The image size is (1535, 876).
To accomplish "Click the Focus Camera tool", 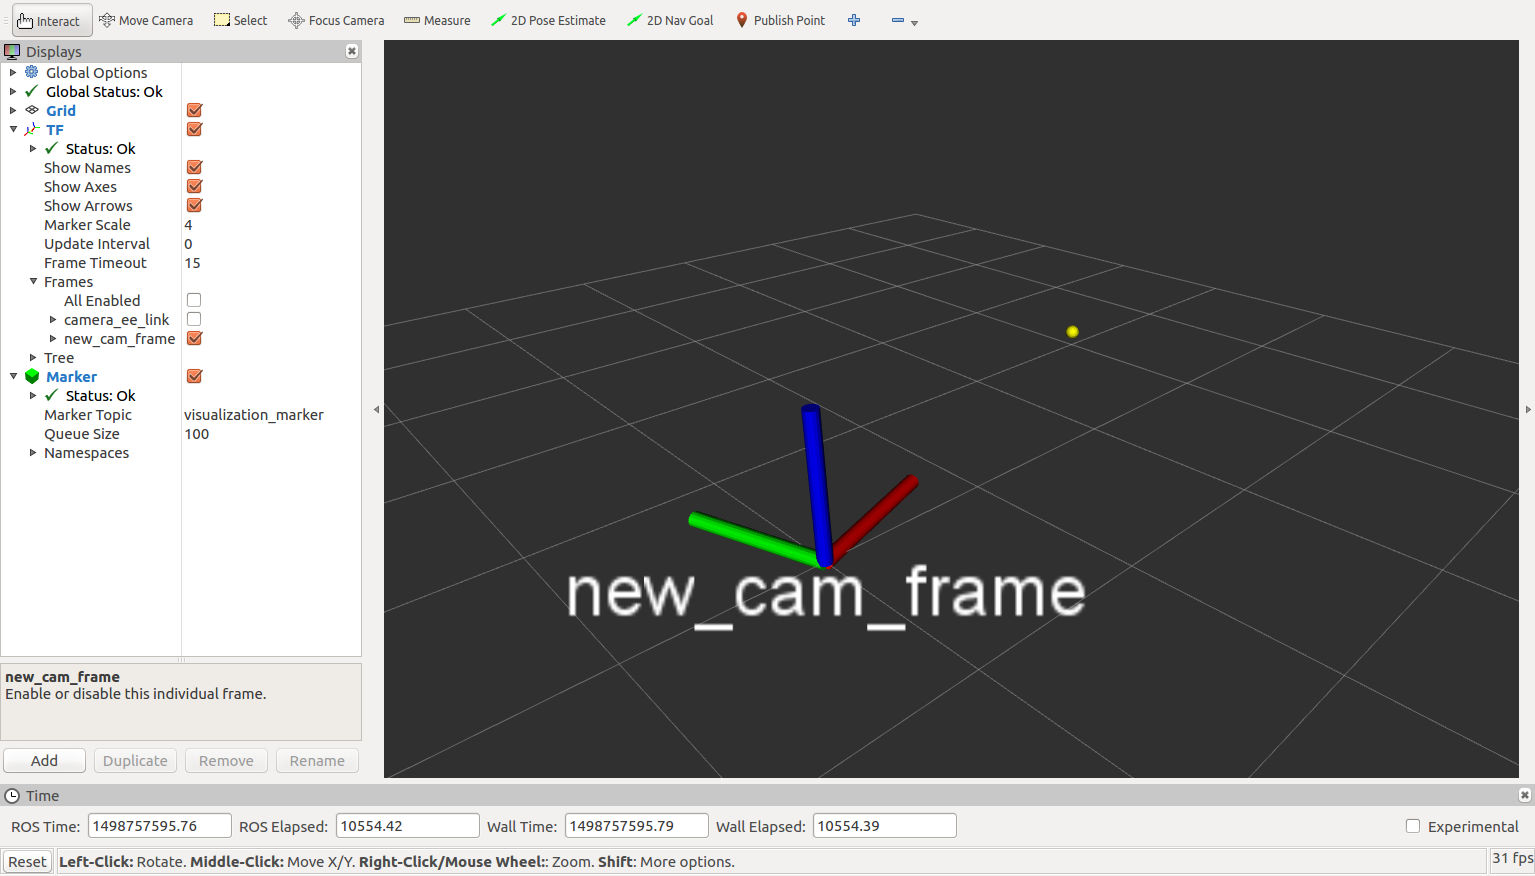I will [336, 21].
